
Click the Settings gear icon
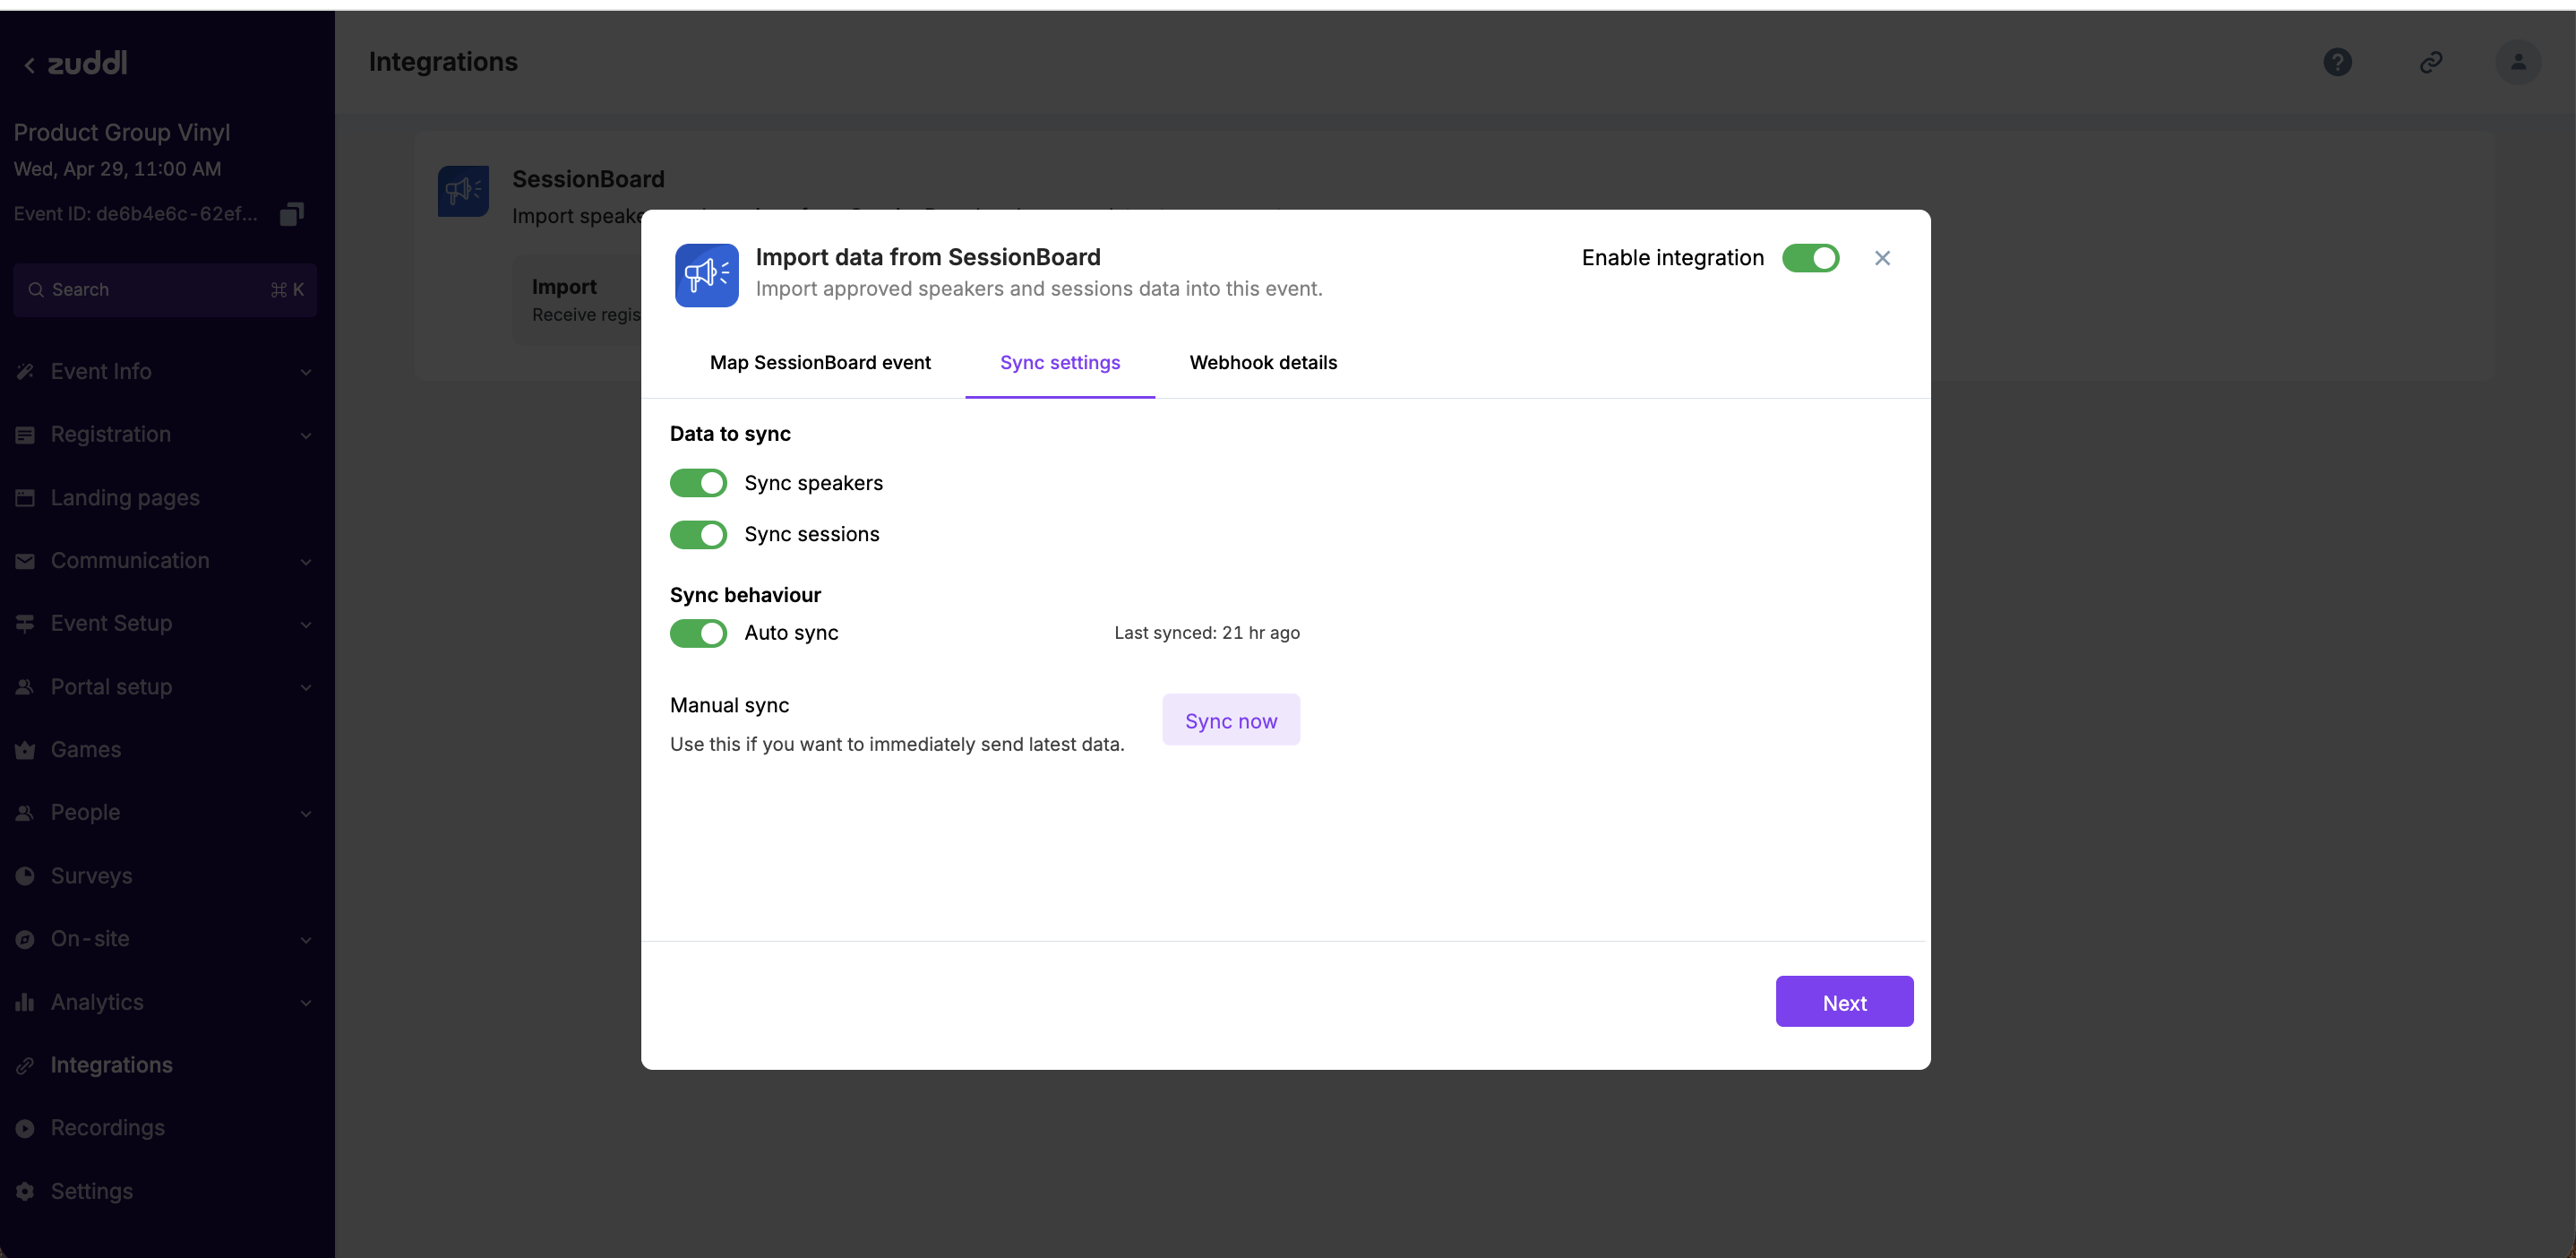point(25,1191)
